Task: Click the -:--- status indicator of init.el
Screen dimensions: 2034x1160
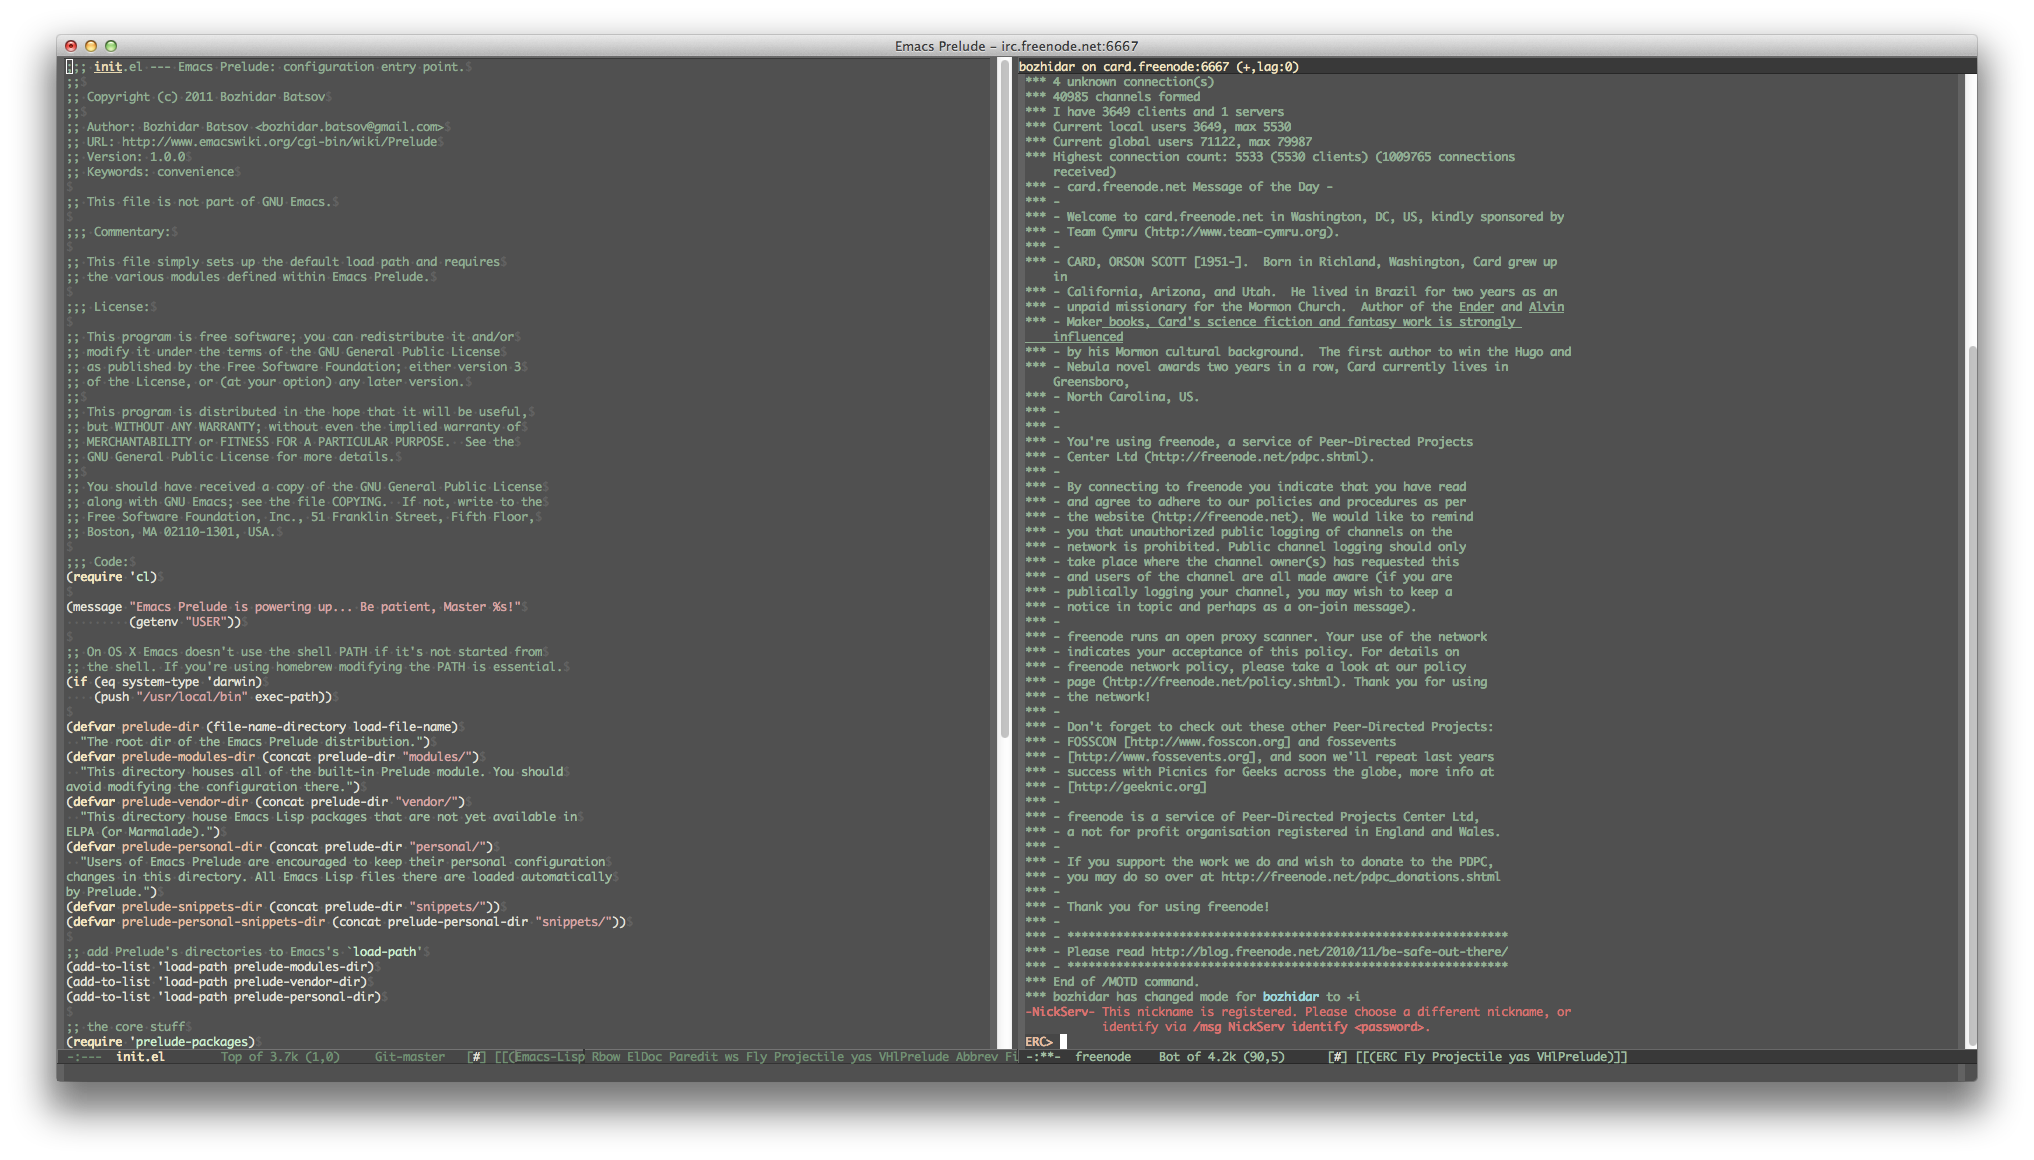Action: coord(84,1057)
